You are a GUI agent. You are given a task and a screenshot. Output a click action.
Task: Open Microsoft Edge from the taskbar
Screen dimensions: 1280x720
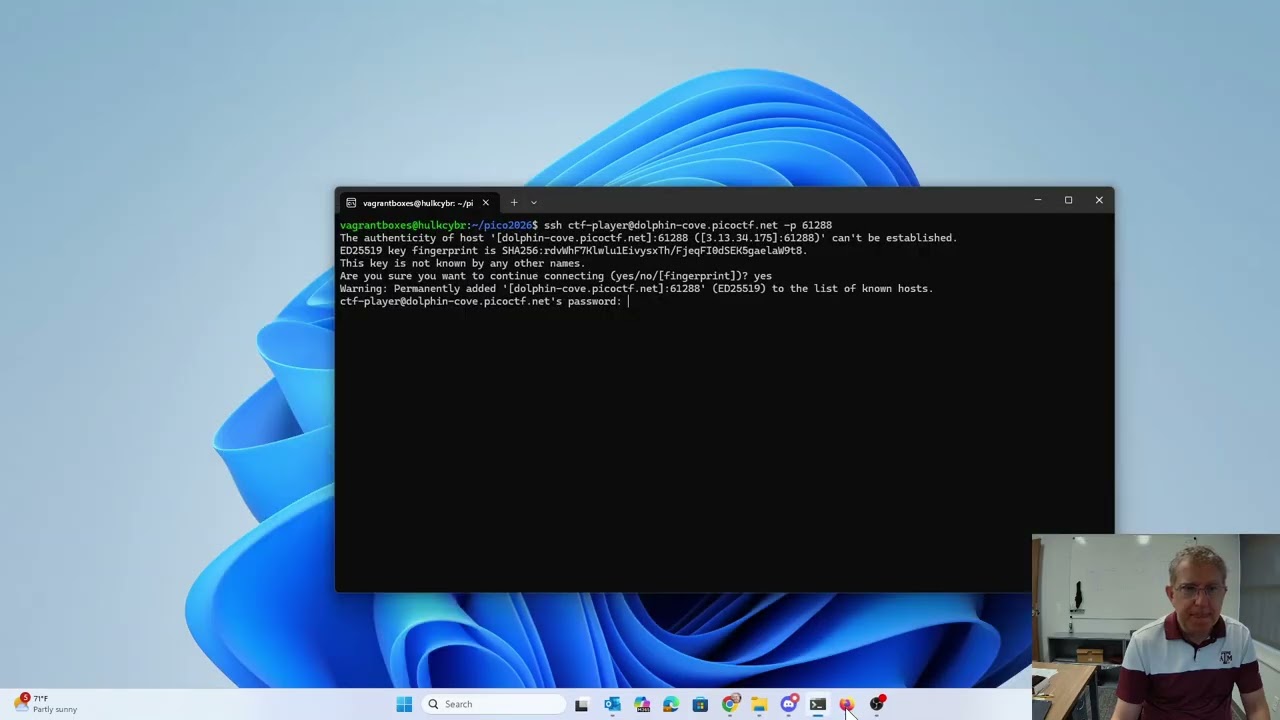point(671,704)
